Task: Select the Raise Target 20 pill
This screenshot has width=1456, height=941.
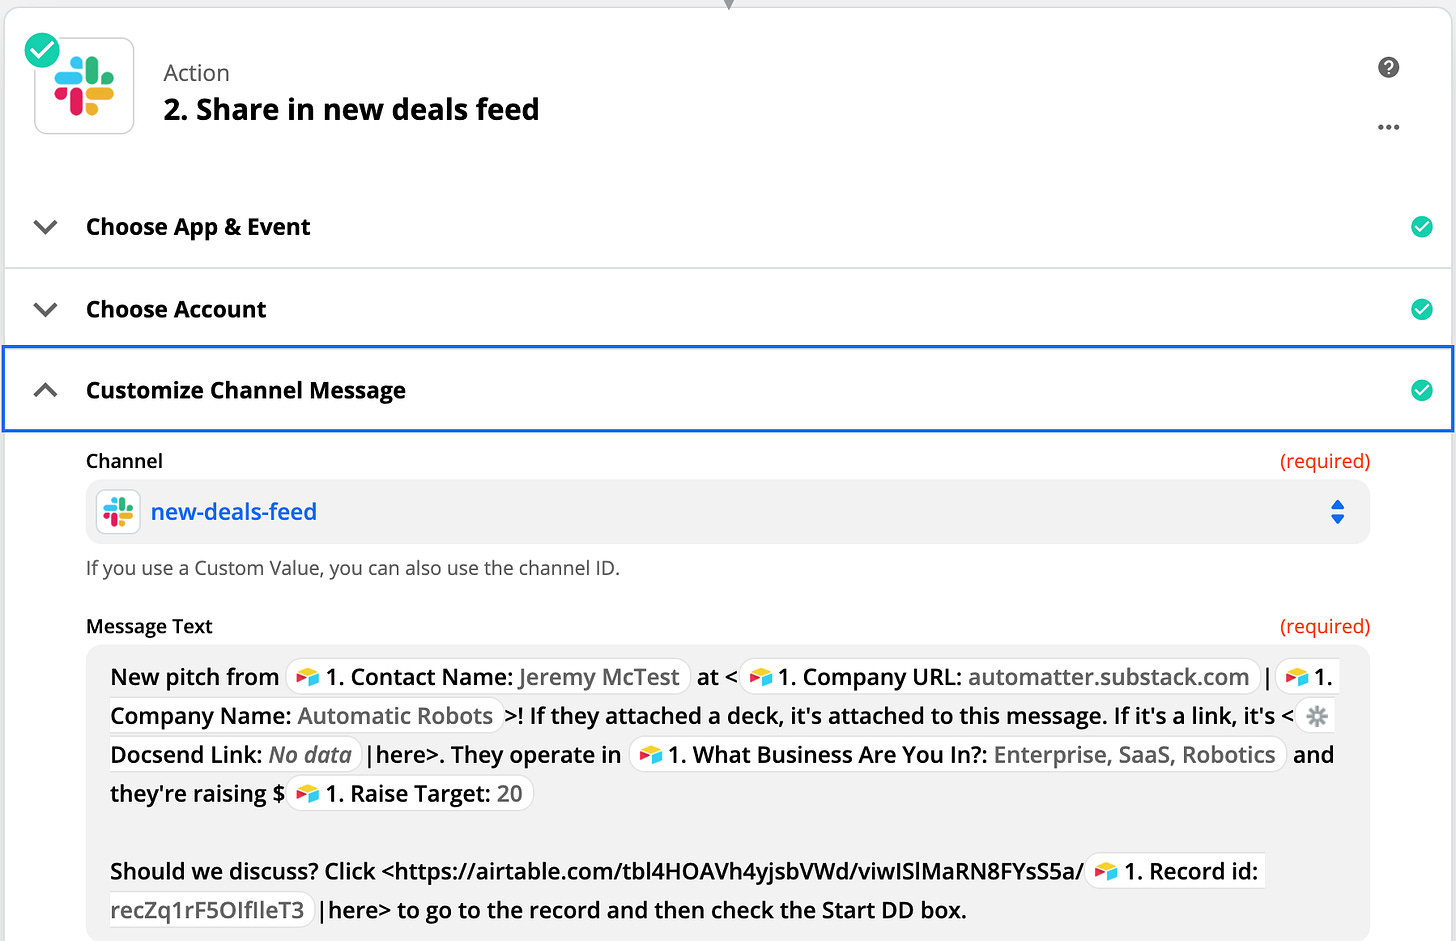Action: (410, 794)
